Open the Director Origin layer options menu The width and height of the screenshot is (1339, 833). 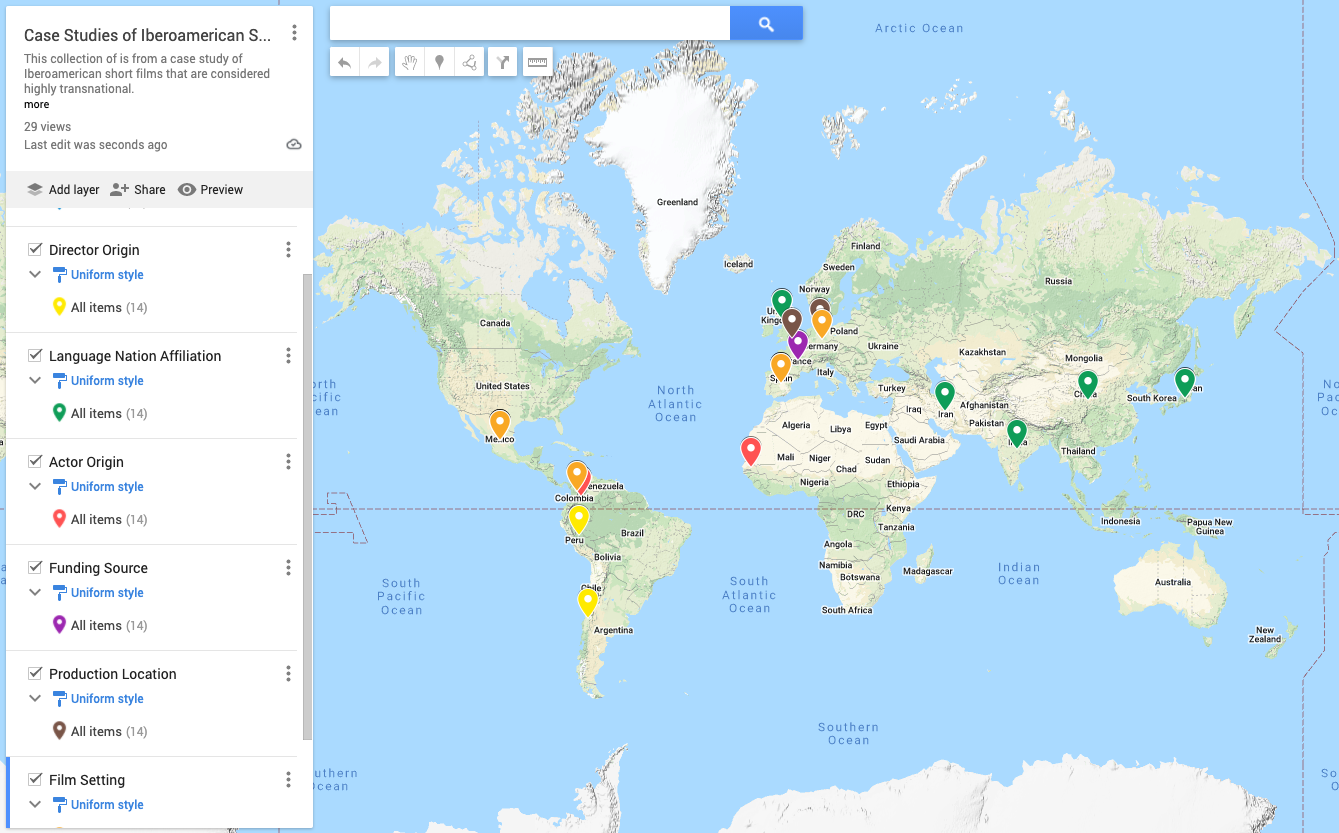tap(288, 250)
